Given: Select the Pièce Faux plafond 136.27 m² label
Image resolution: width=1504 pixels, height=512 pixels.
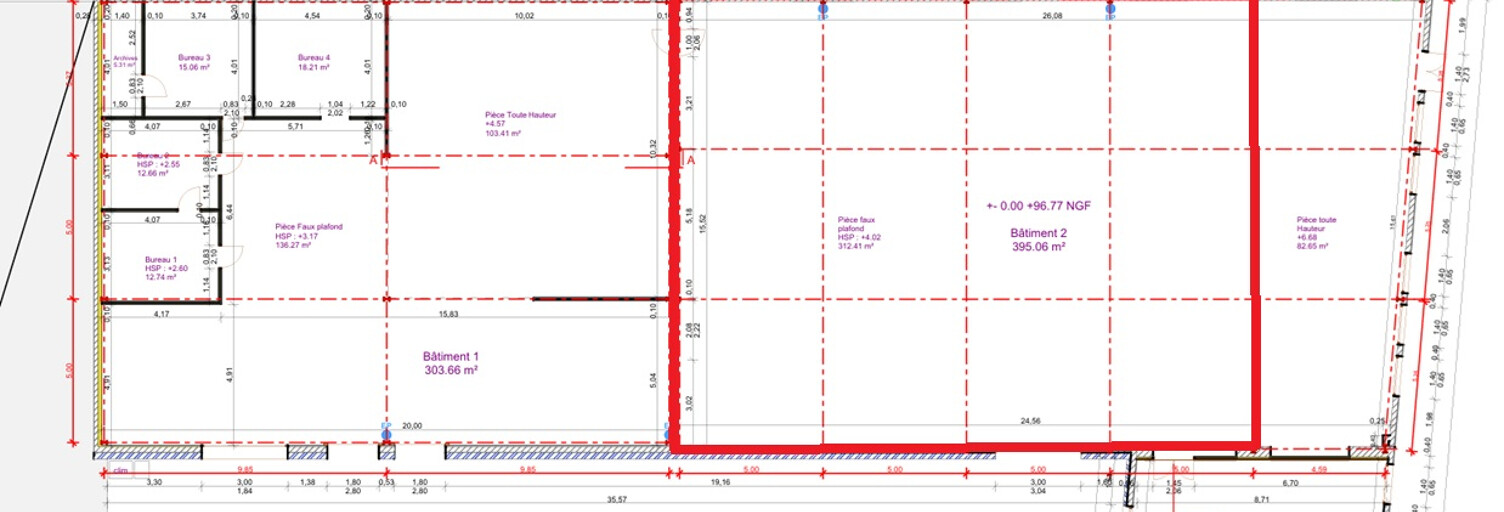Looking at the screenshot, I should 308,233.
